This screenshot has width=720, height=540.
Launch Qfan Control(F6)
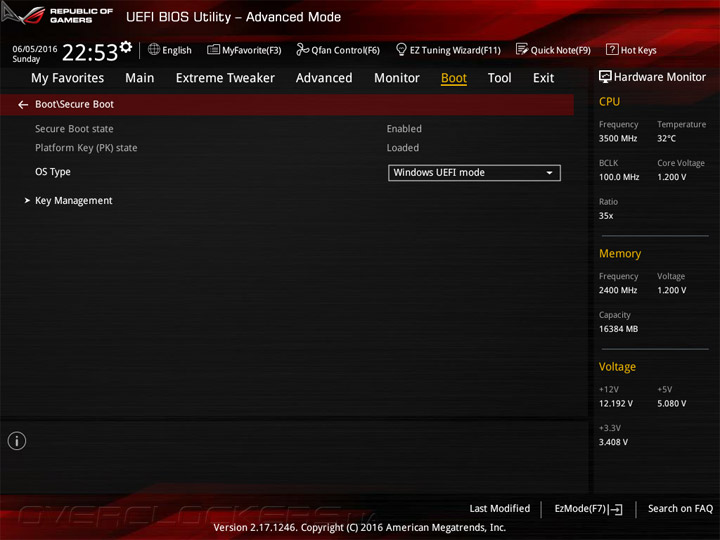[x=338, y=50]
